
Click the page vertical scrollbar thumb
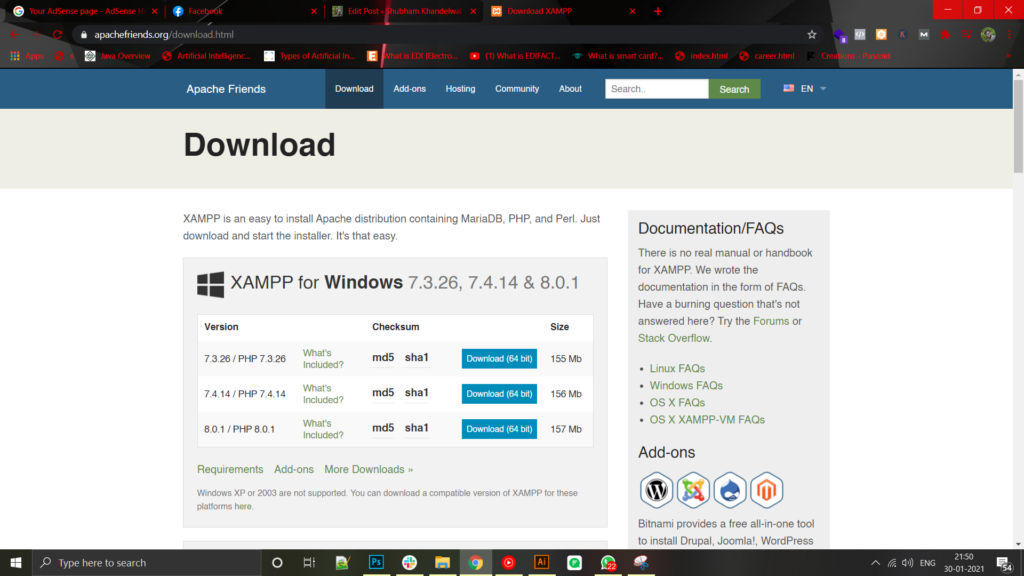(x=1018, y=125)
